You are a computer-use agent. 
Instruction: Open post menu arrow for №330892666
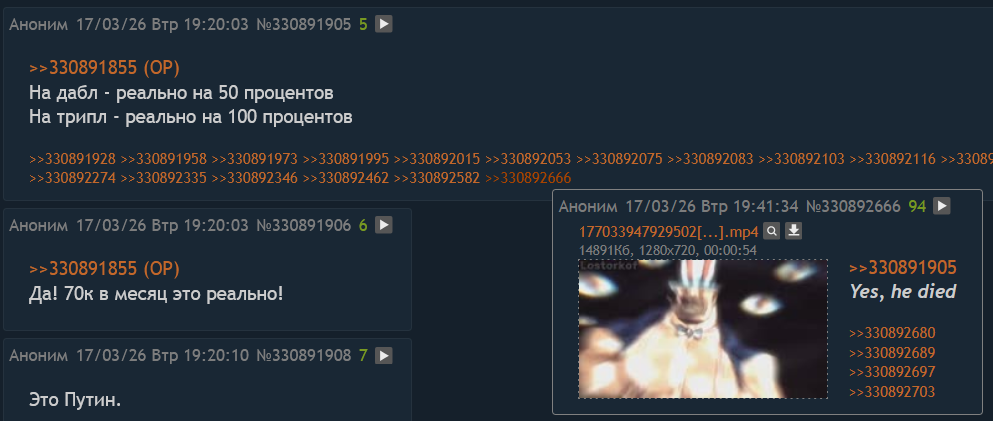tap(942, 206)
